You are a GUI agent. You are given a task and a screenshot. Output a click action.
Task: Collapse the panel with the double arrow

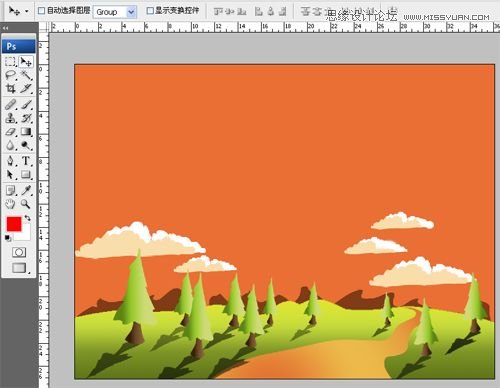(x=5, y=28)
